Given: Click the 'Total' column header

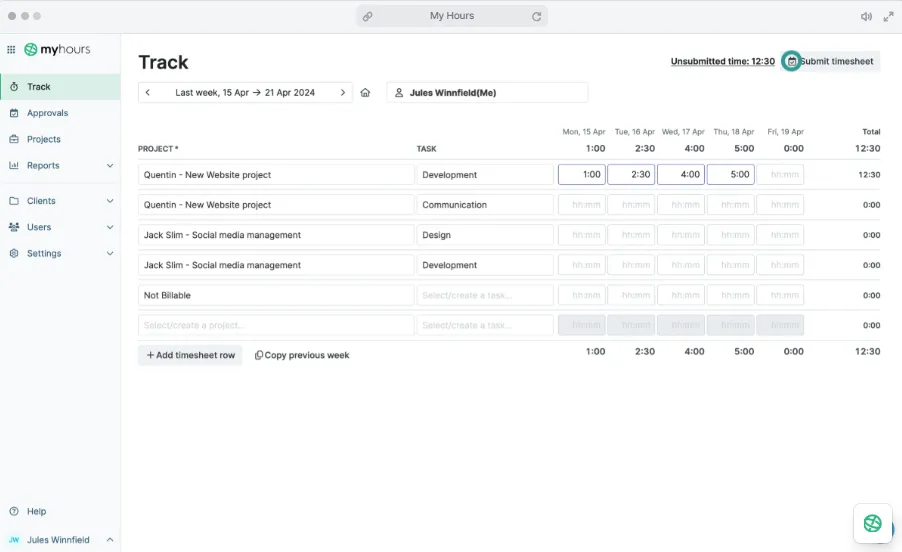Looking at the screenshot, I should tap(871, 132).
